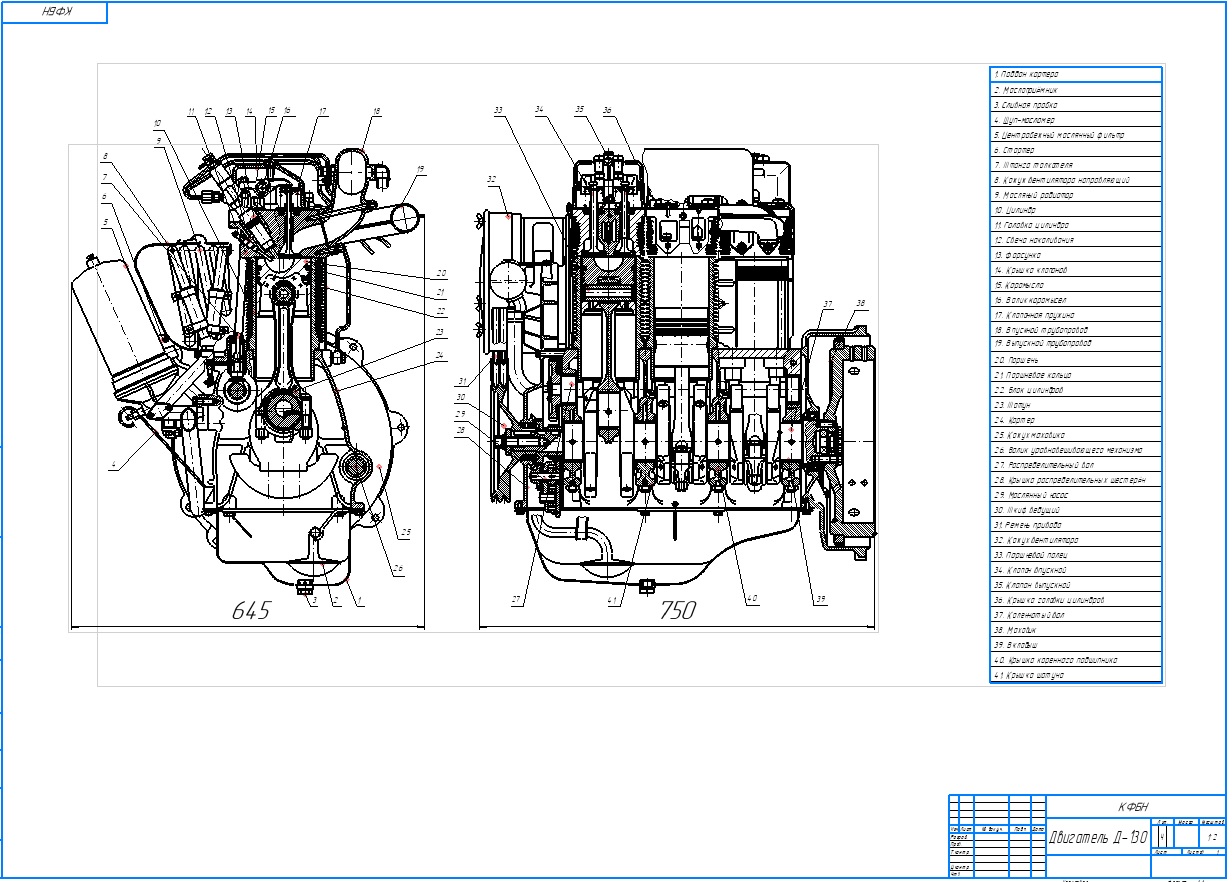
Task: Select the "КФБН" designation in the title block
Action: [x=1134, y=806]
